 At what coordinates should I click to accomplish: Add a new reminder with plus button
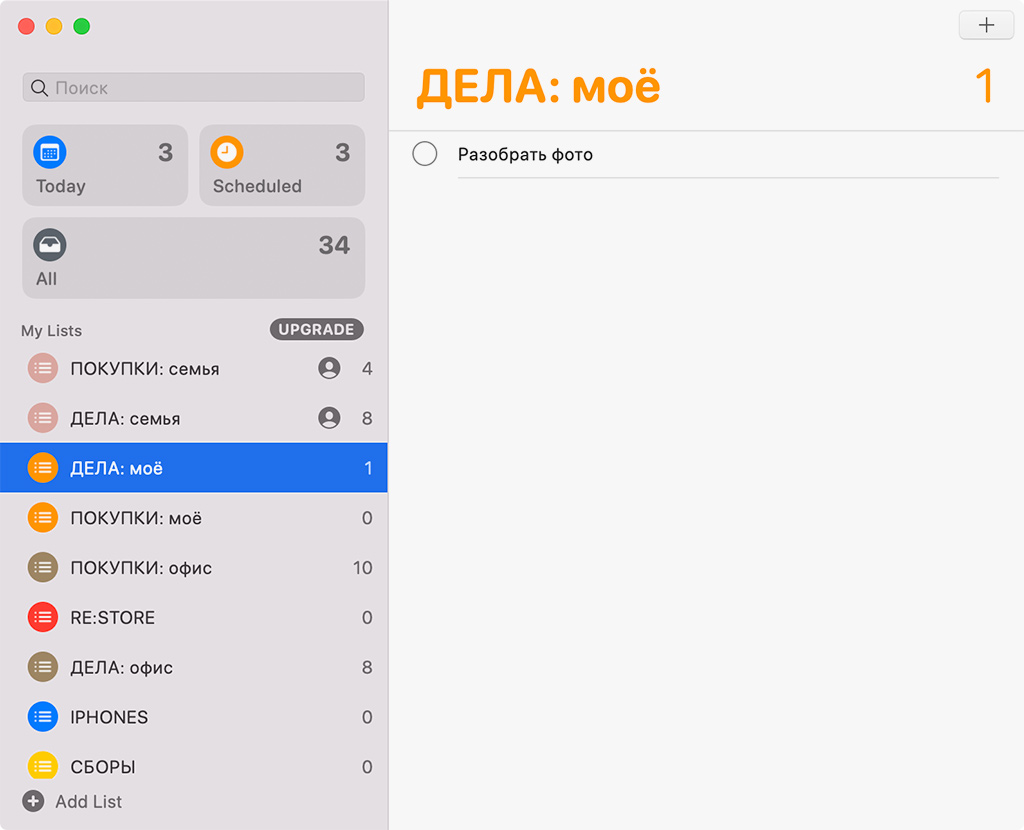986,25
